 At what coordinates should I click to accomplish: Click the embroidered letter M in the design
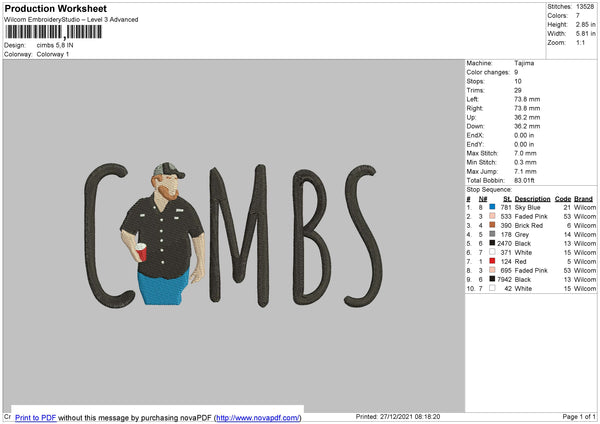[239, 236]
